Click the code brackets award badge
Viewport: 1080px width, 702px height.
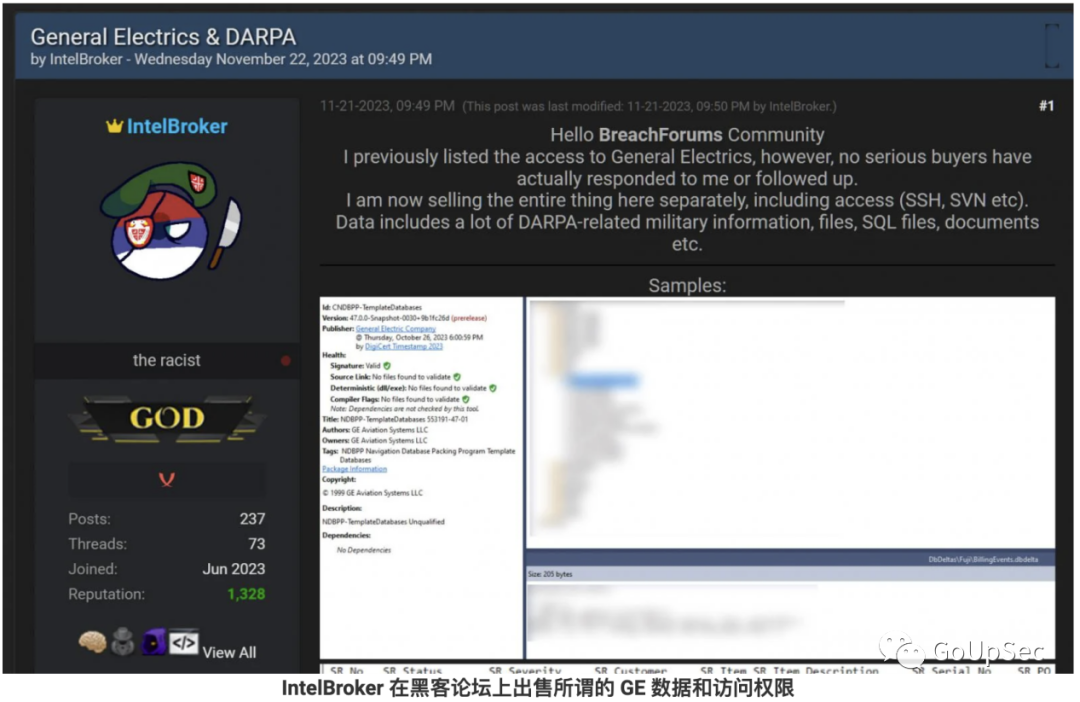(183, 642)
